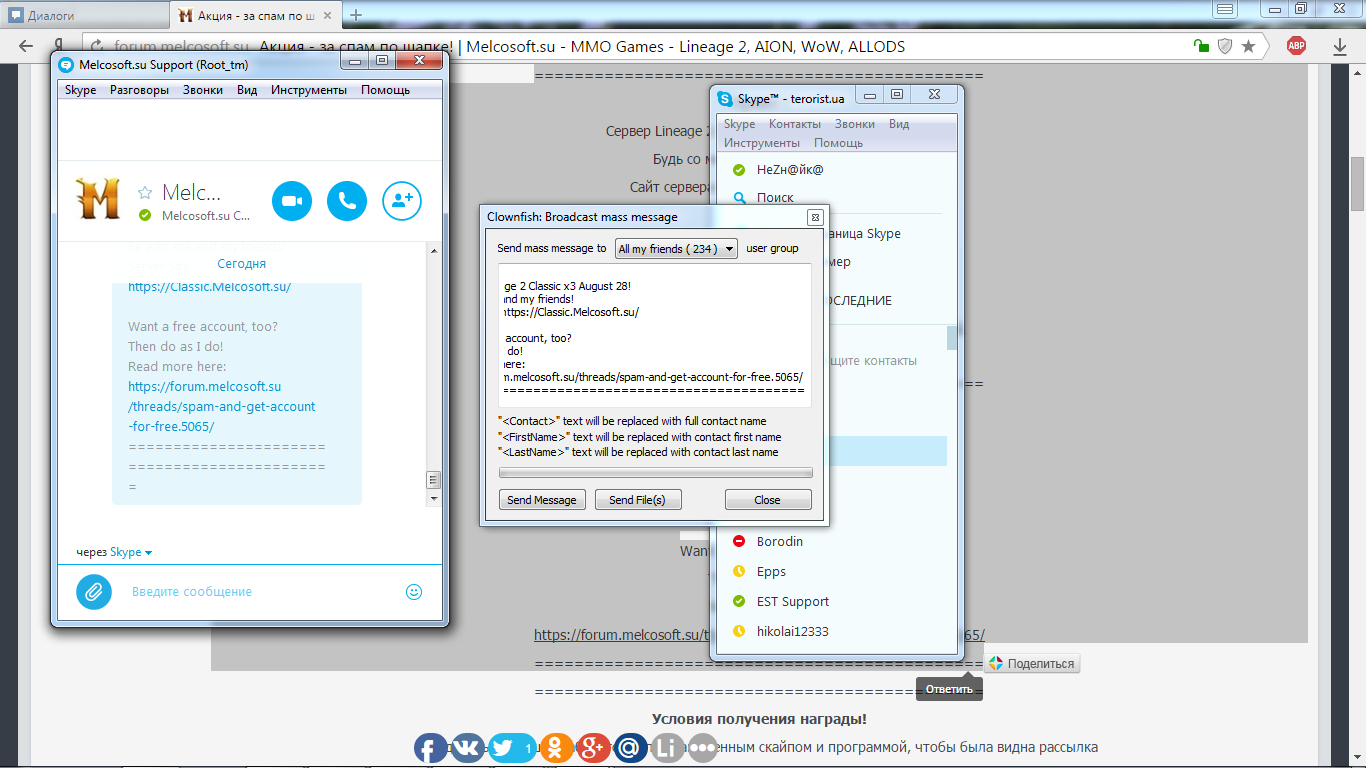Reload the forum page
Image resolution: width=1366 pixels, height=768 pixels.
(x=98, y=47)
